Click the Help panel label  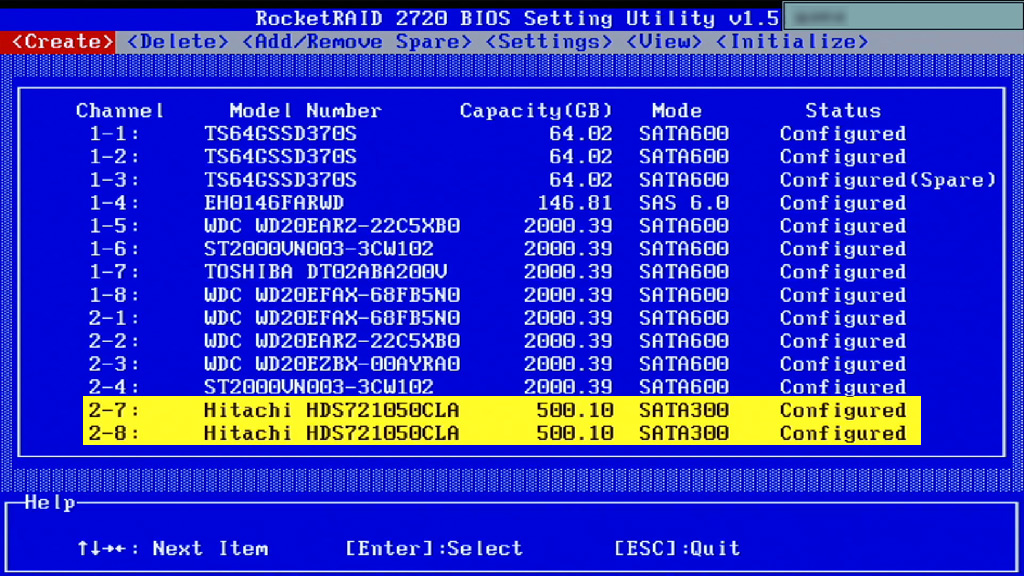point(50,503)
